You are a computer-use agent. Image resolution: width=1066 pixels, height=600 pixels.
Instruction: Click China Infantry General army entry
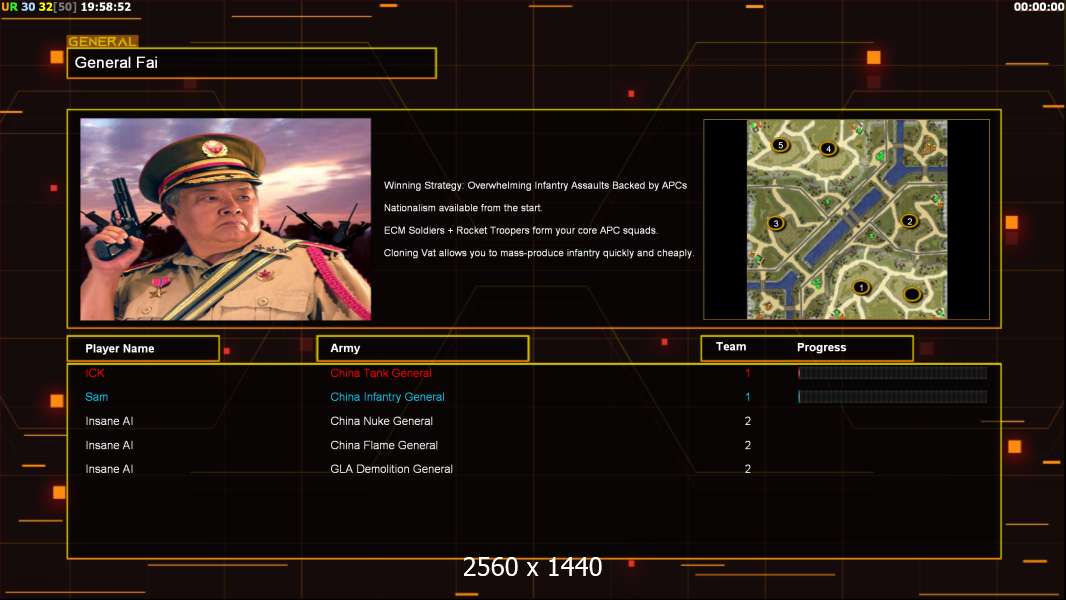point(387,397)
